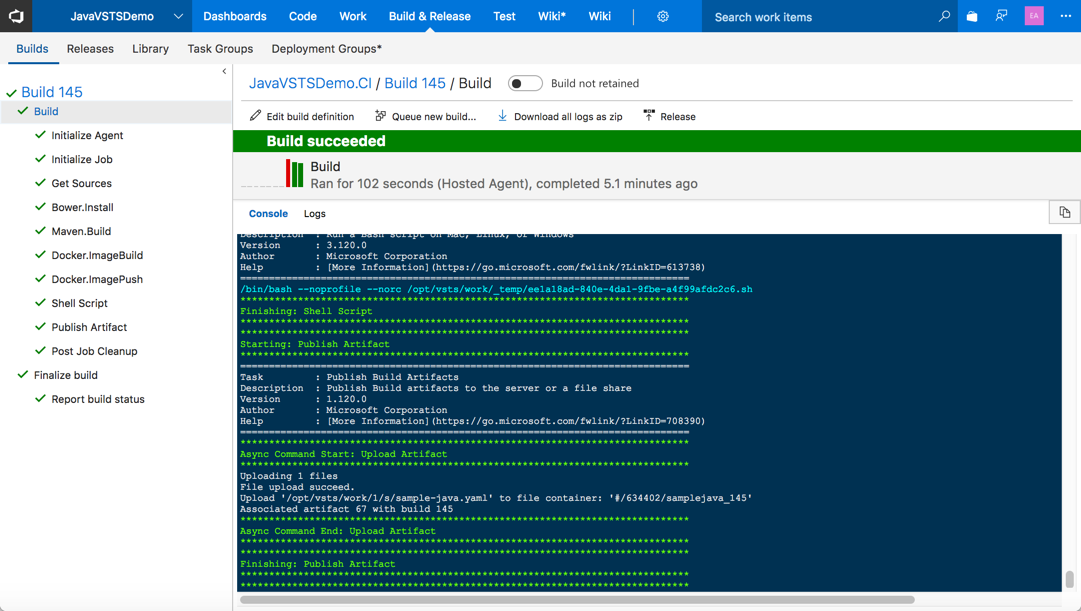This screenshot has width=1081, height=611.
Task: Create a Release using the rocket icon
Action: 668,116
